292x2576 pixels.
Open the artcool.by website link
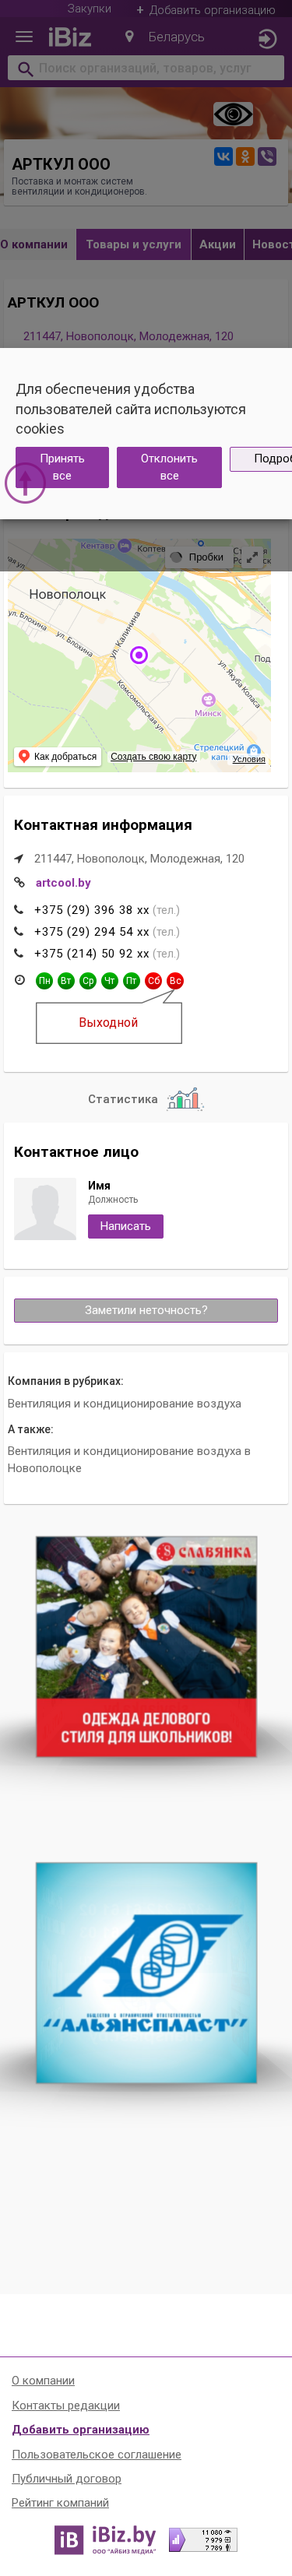click(63, 883)
